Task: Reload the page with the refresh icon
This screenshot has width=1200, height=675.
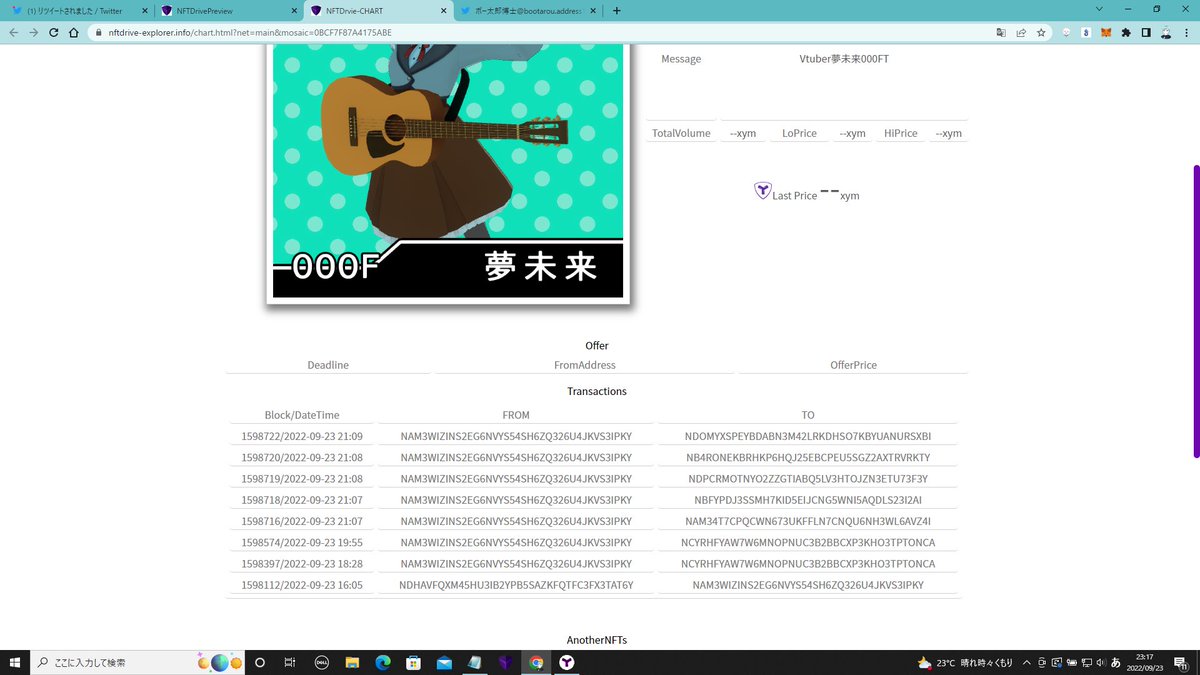Action: (54, 32)
